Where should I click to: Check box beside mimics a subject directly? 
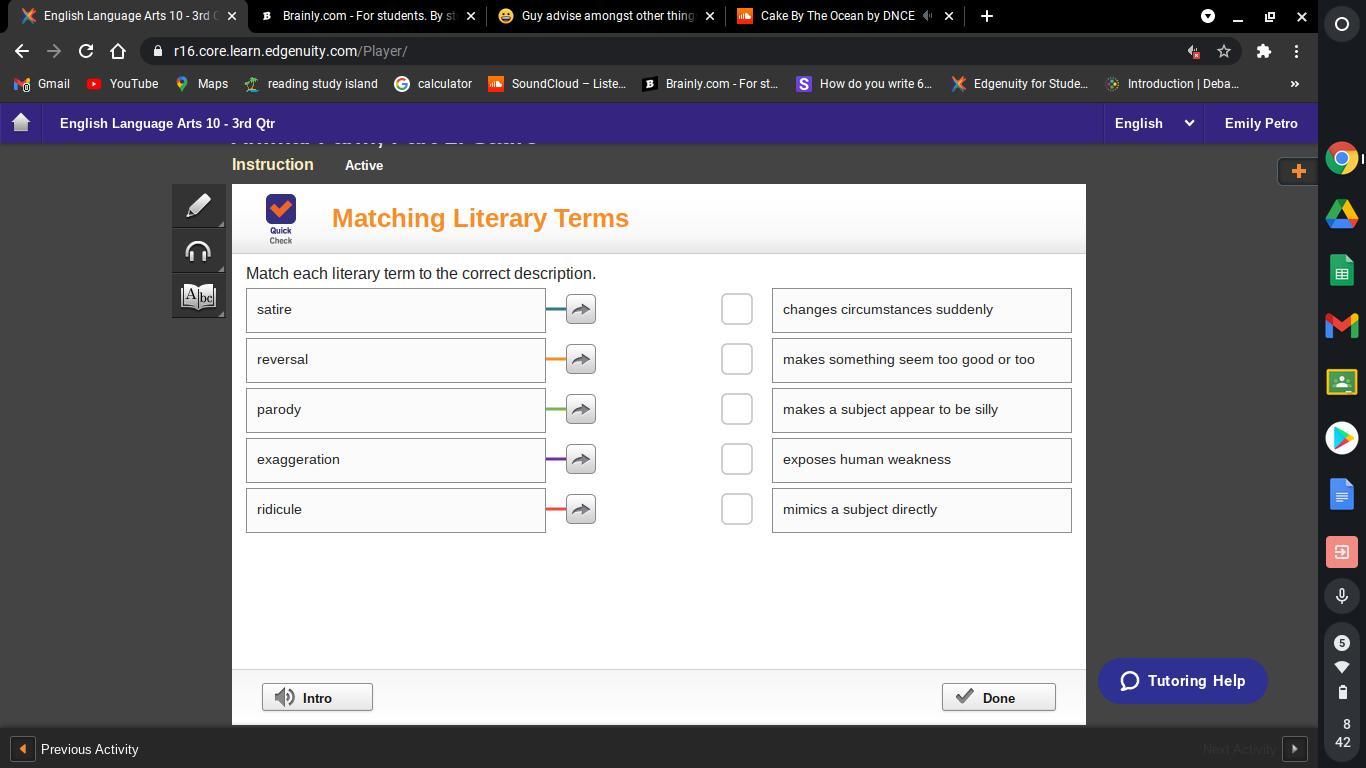pos(737,510)
